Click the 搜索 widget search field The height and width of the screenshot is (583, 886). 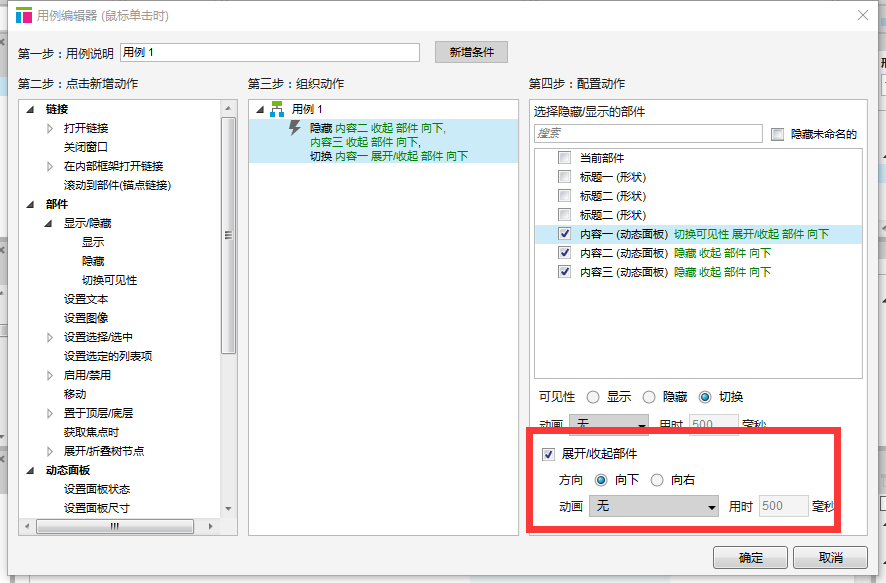tap(648, 133)
